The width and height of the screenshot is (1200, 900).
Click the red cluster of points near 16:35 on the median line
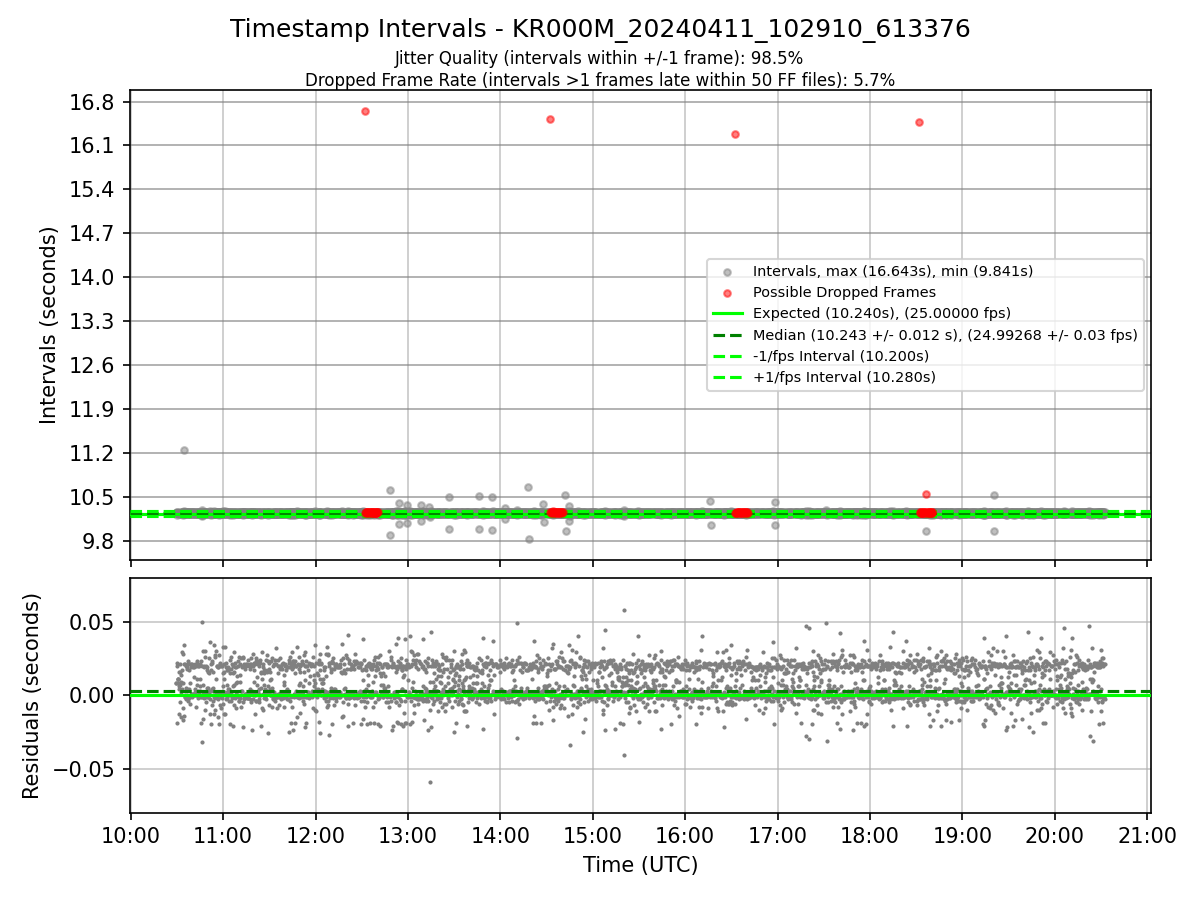(x=742, y=513)
